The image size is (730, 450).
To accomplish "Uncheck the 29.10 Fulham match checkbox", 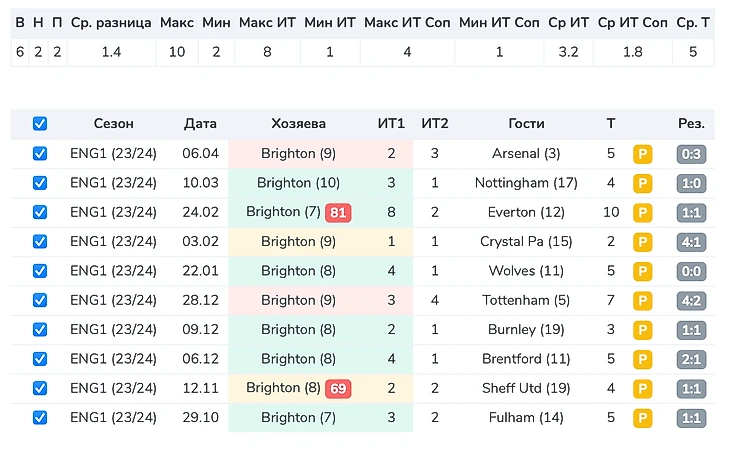I will [x=40, y=418].
